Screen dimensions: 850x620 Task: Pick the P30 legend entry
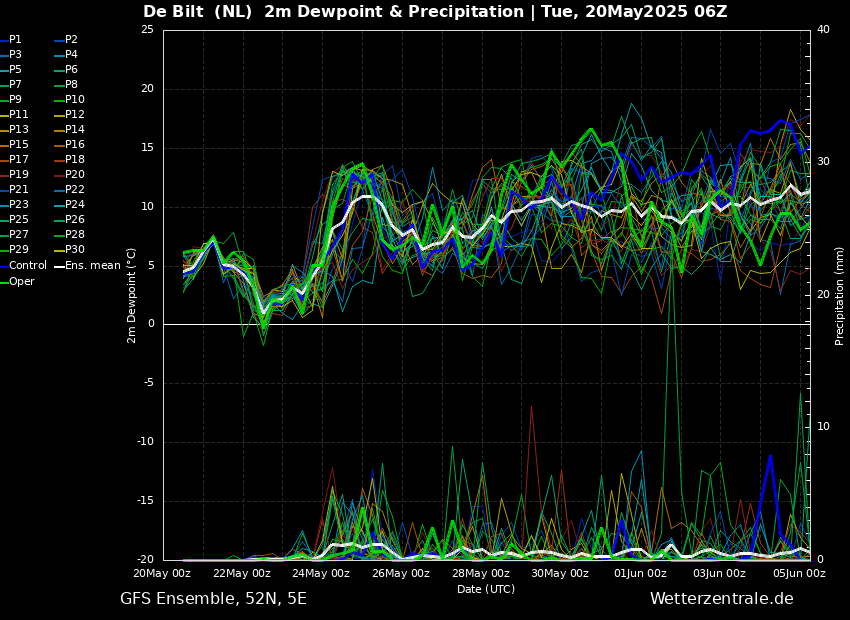(x=70, y=249)
